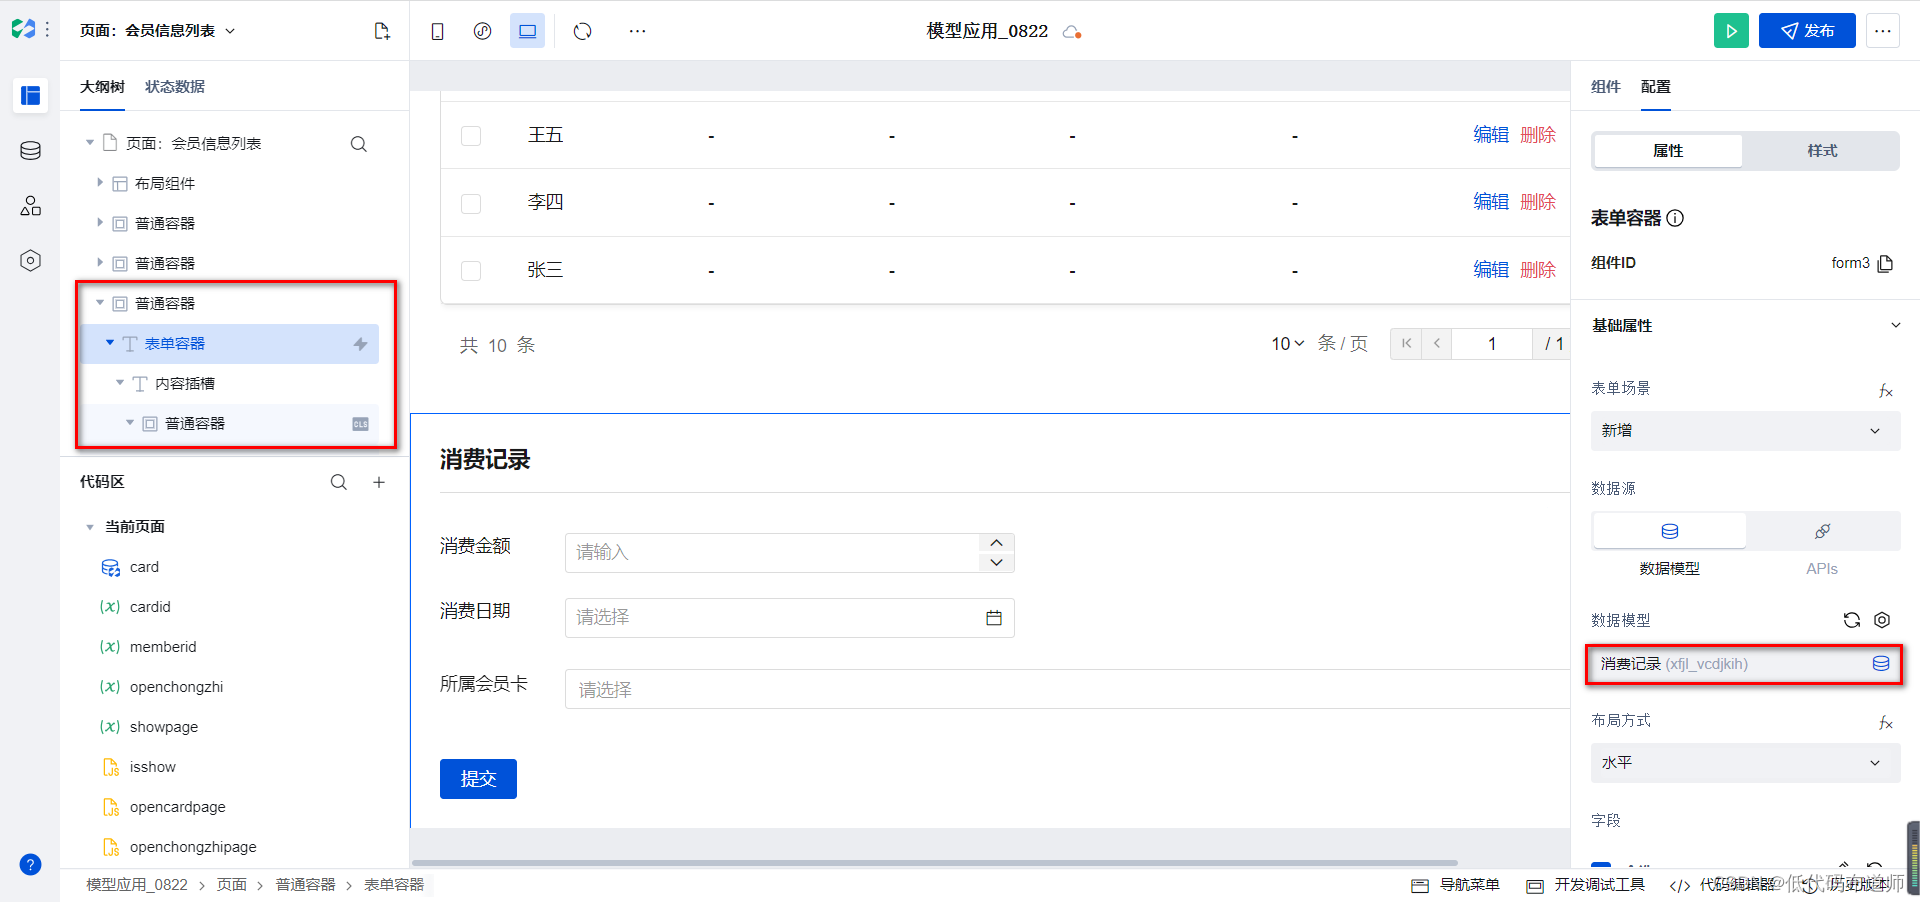This screenshot has width=1920, height=902.
Task: Click fx expression icon for 布局方式
Action: coord(1885,722)
